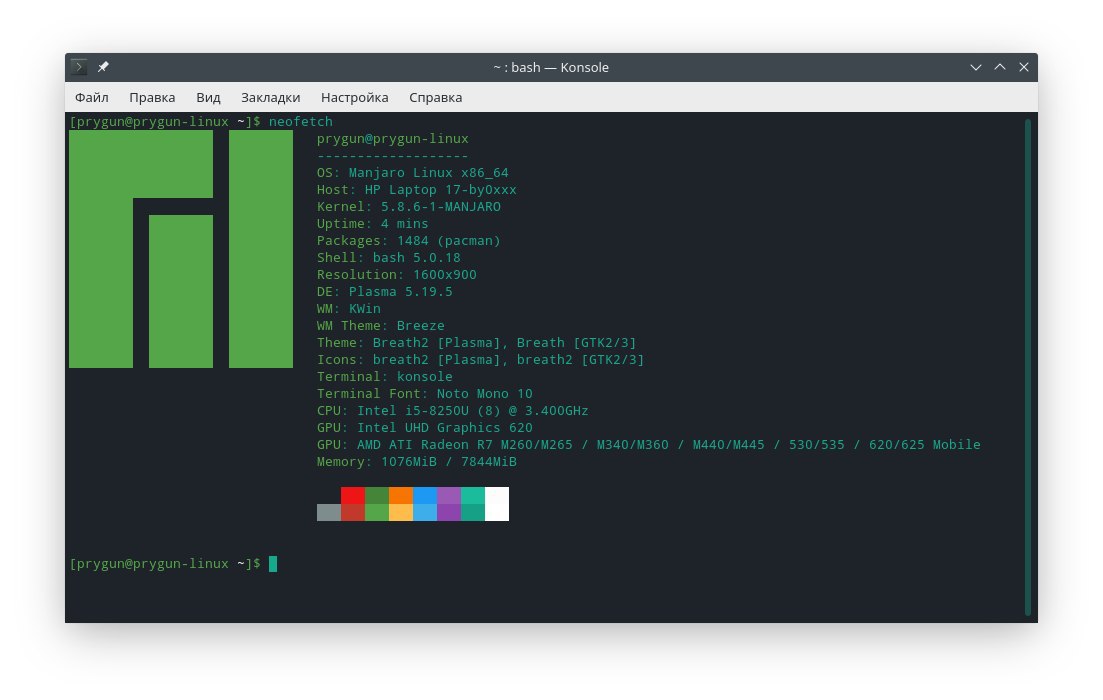Click the gray color block

point(329,512)
